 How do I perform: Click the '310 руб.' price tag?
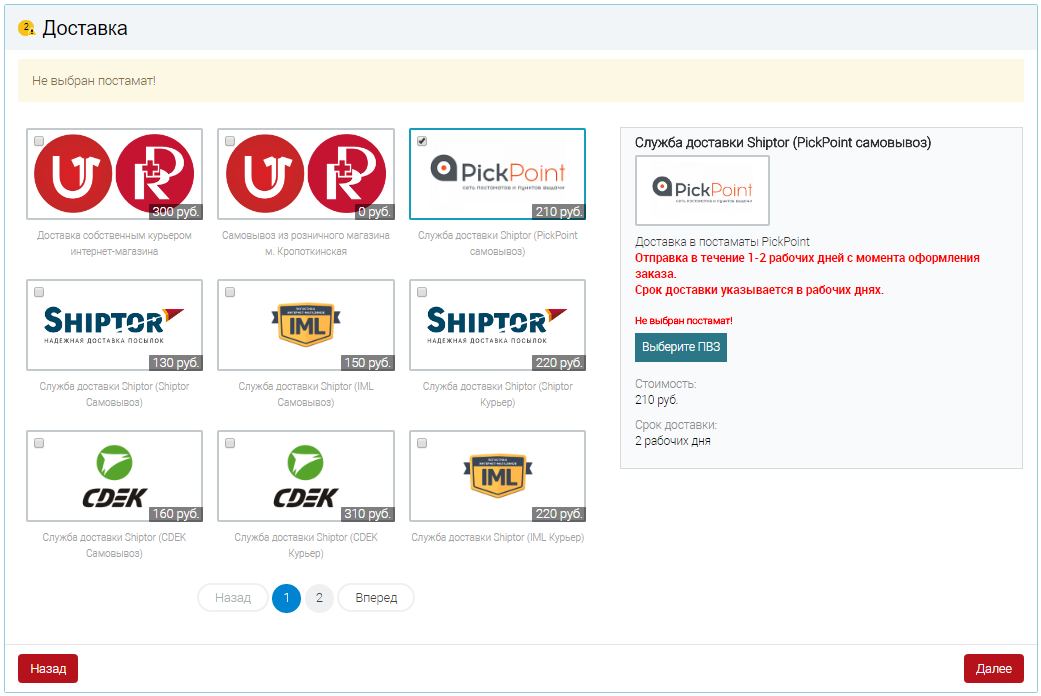[x=367, y=514]
